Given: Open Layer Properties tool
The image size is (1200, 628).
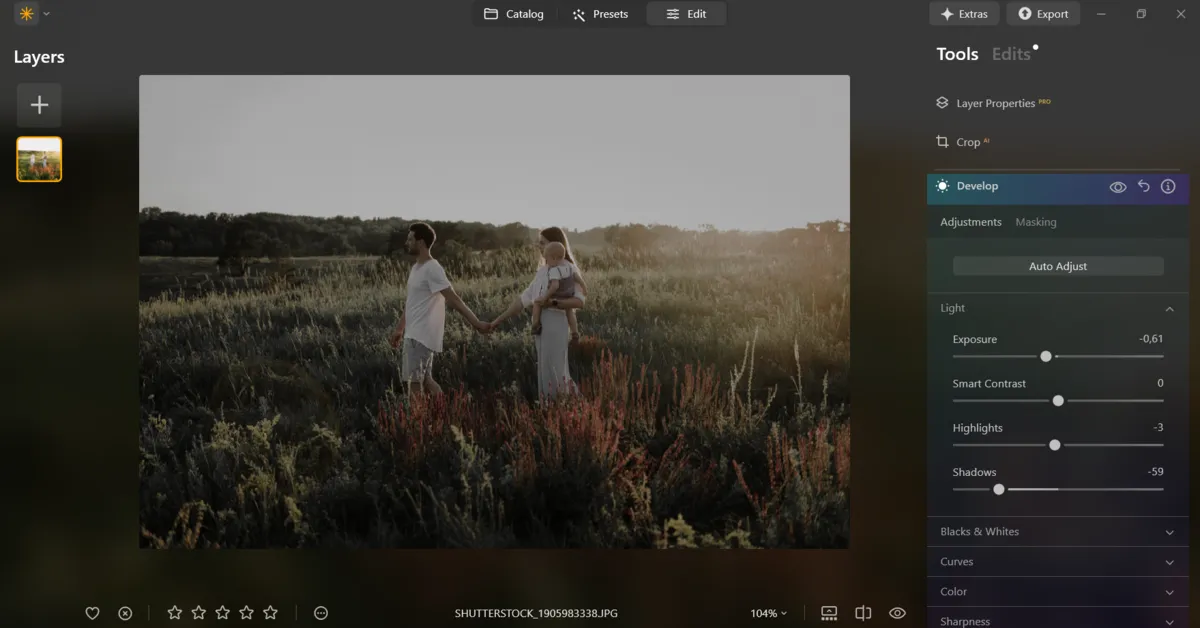Looking at the screenshot, I should 994,103.
